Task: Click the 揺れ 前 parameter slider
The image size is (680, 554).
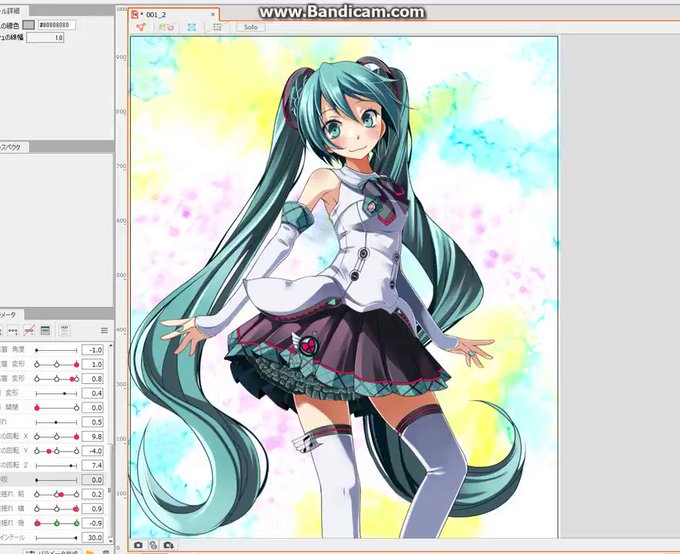Action: [x=56, y=494]
